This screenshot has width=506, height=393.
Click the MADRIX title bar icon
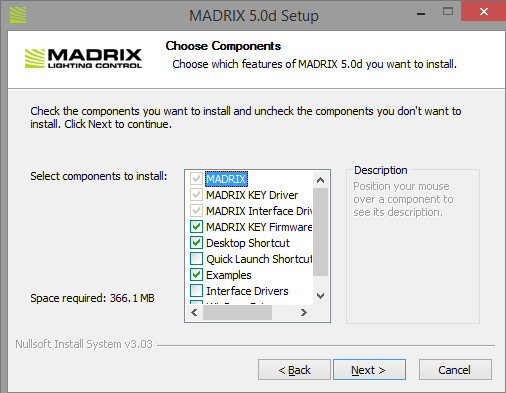[18, 15]
